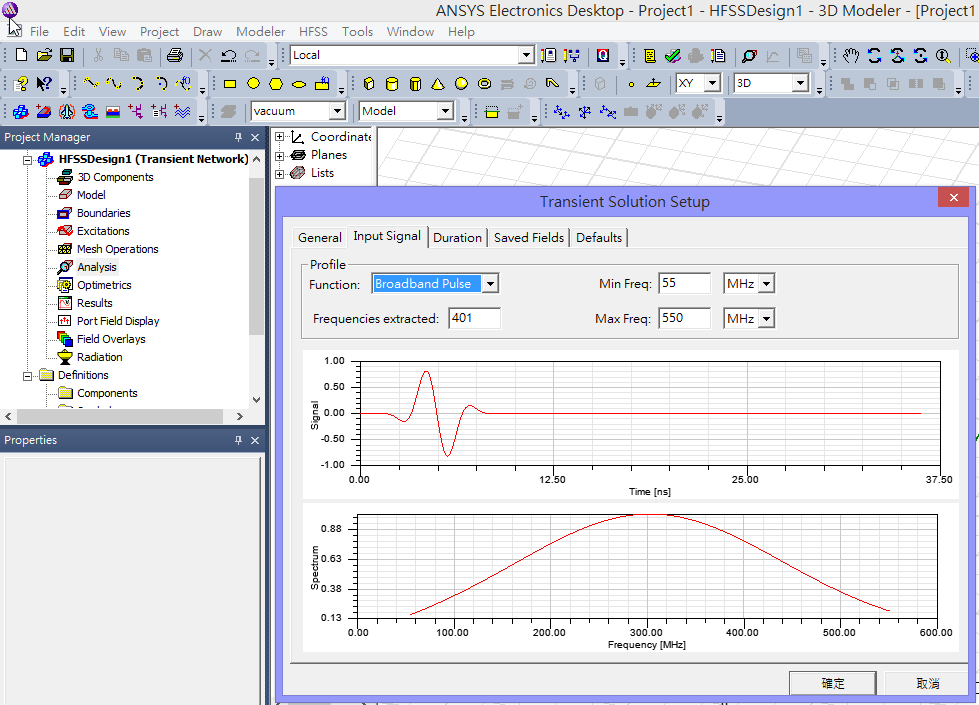Open the Min Freq MHz unit dropdown

click(767, 284)
